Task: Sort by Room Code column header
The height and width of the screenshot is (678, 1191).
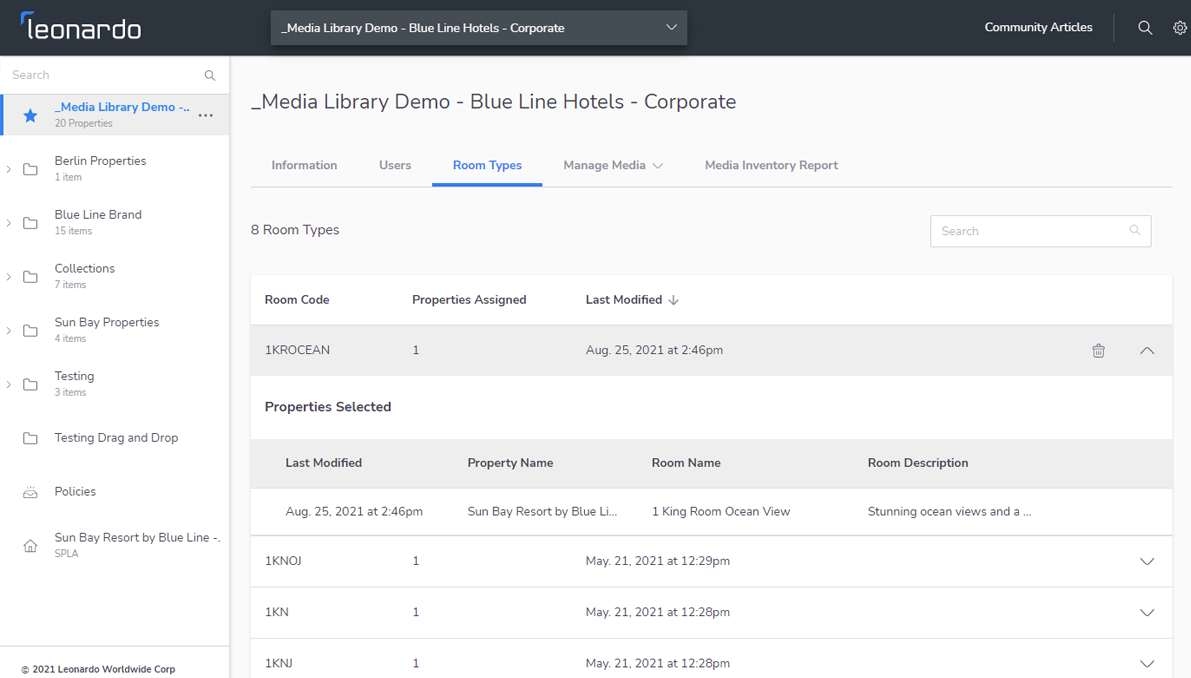Action: [297, 300]
